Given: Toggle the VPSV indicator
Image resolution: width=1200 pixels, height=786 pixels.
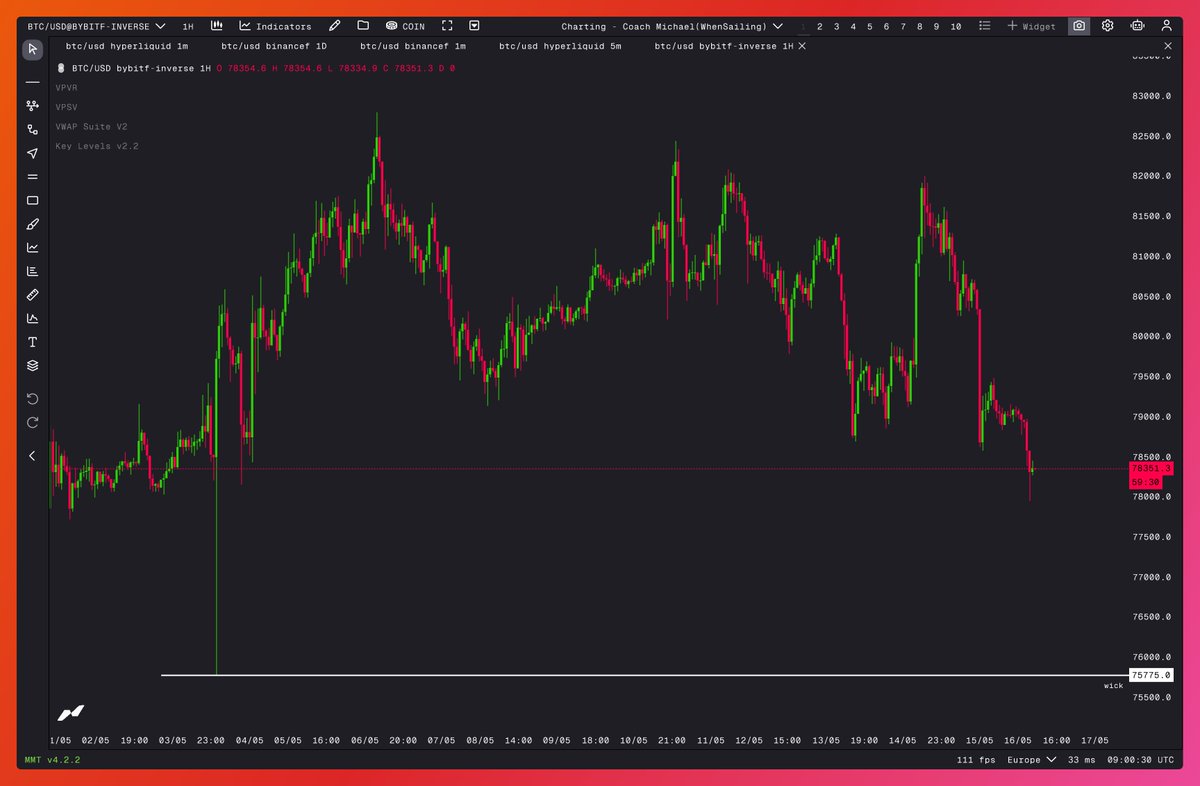Looking at the screenshot, I should point(67,107).
